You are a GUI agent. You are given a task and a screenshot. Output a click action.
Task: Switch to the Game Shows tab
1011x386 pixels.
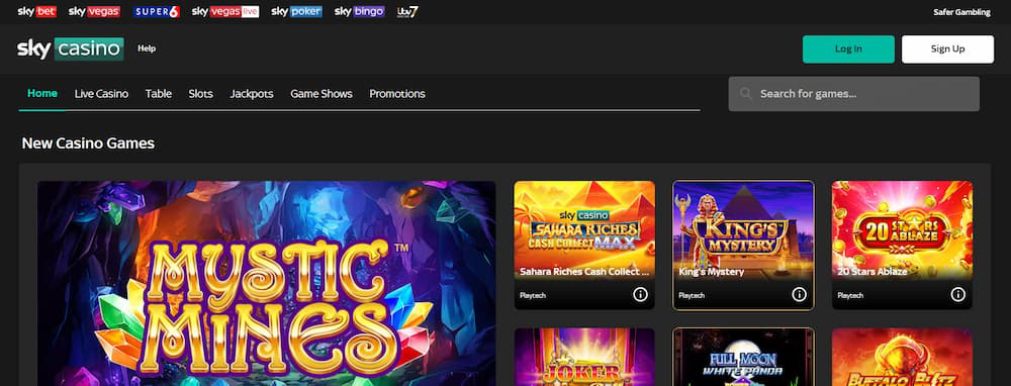pyautogui.click(x=321, y=93)
